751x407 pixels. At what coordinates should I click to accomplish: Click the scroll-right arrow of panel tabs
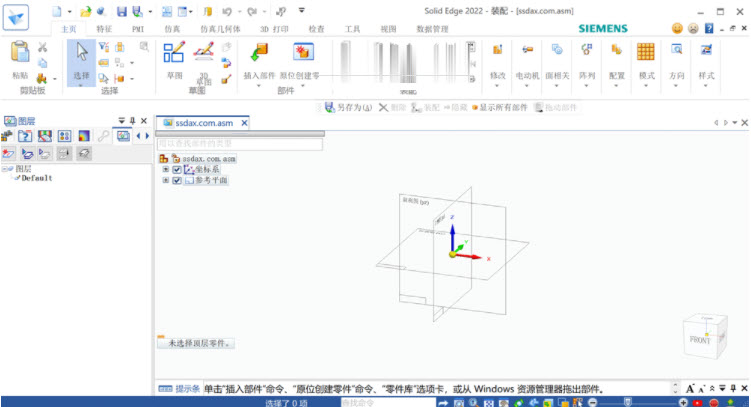(147, 136)
